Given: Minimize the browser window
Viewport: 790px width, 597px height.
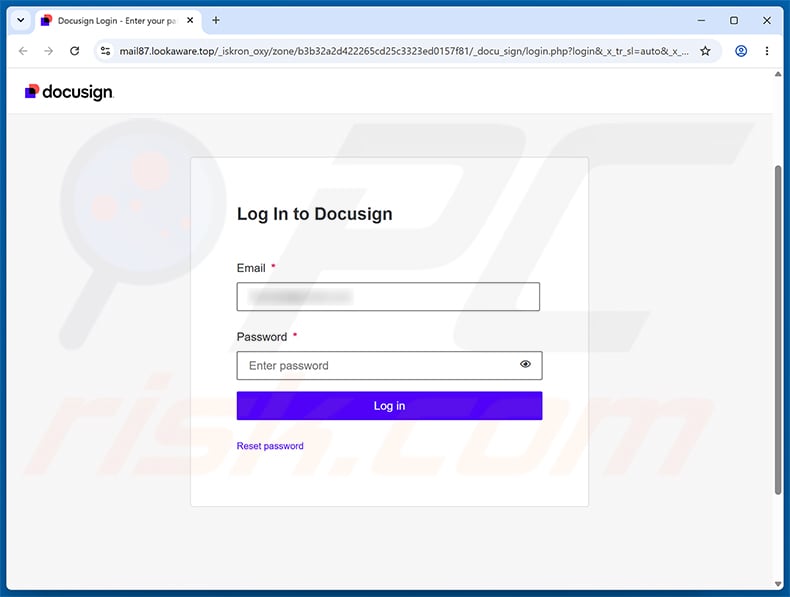Looking at the screenshot, I should pyautogui.click(x=701, y=20).
